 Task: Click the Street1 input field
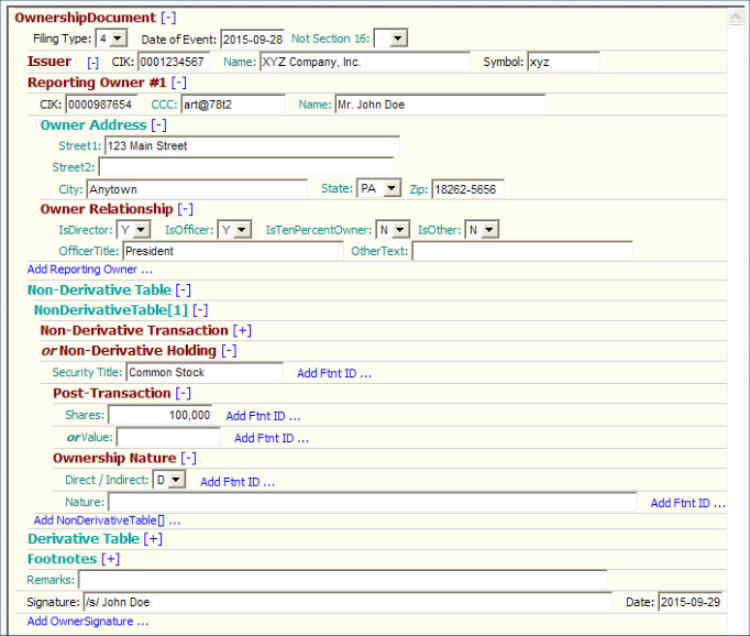(x=252, y=146)
